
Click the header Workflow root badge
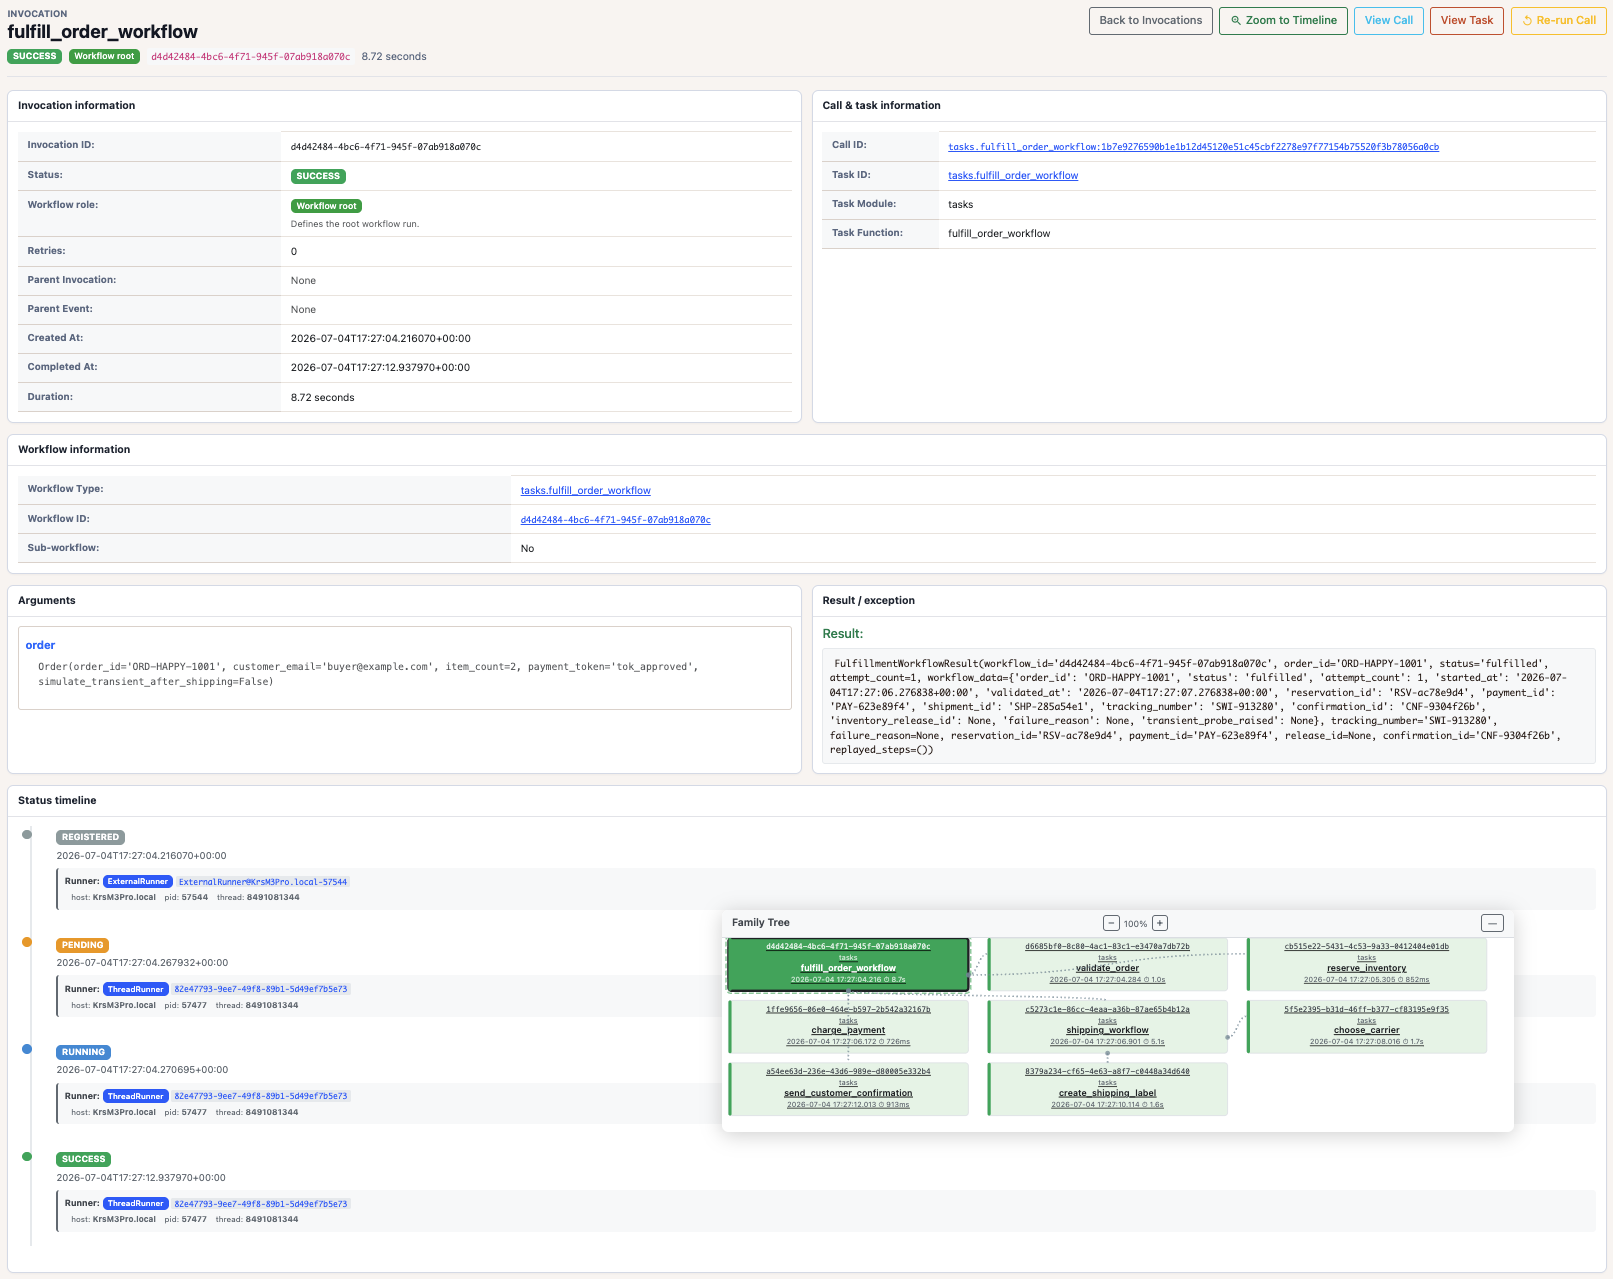[104, 56]
